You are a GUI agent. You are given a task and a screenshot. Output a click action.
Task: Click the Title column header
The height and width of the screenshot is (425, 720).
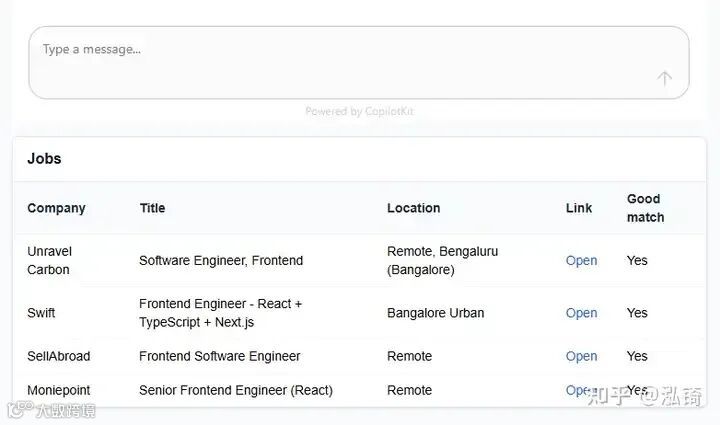coord(152,208)
